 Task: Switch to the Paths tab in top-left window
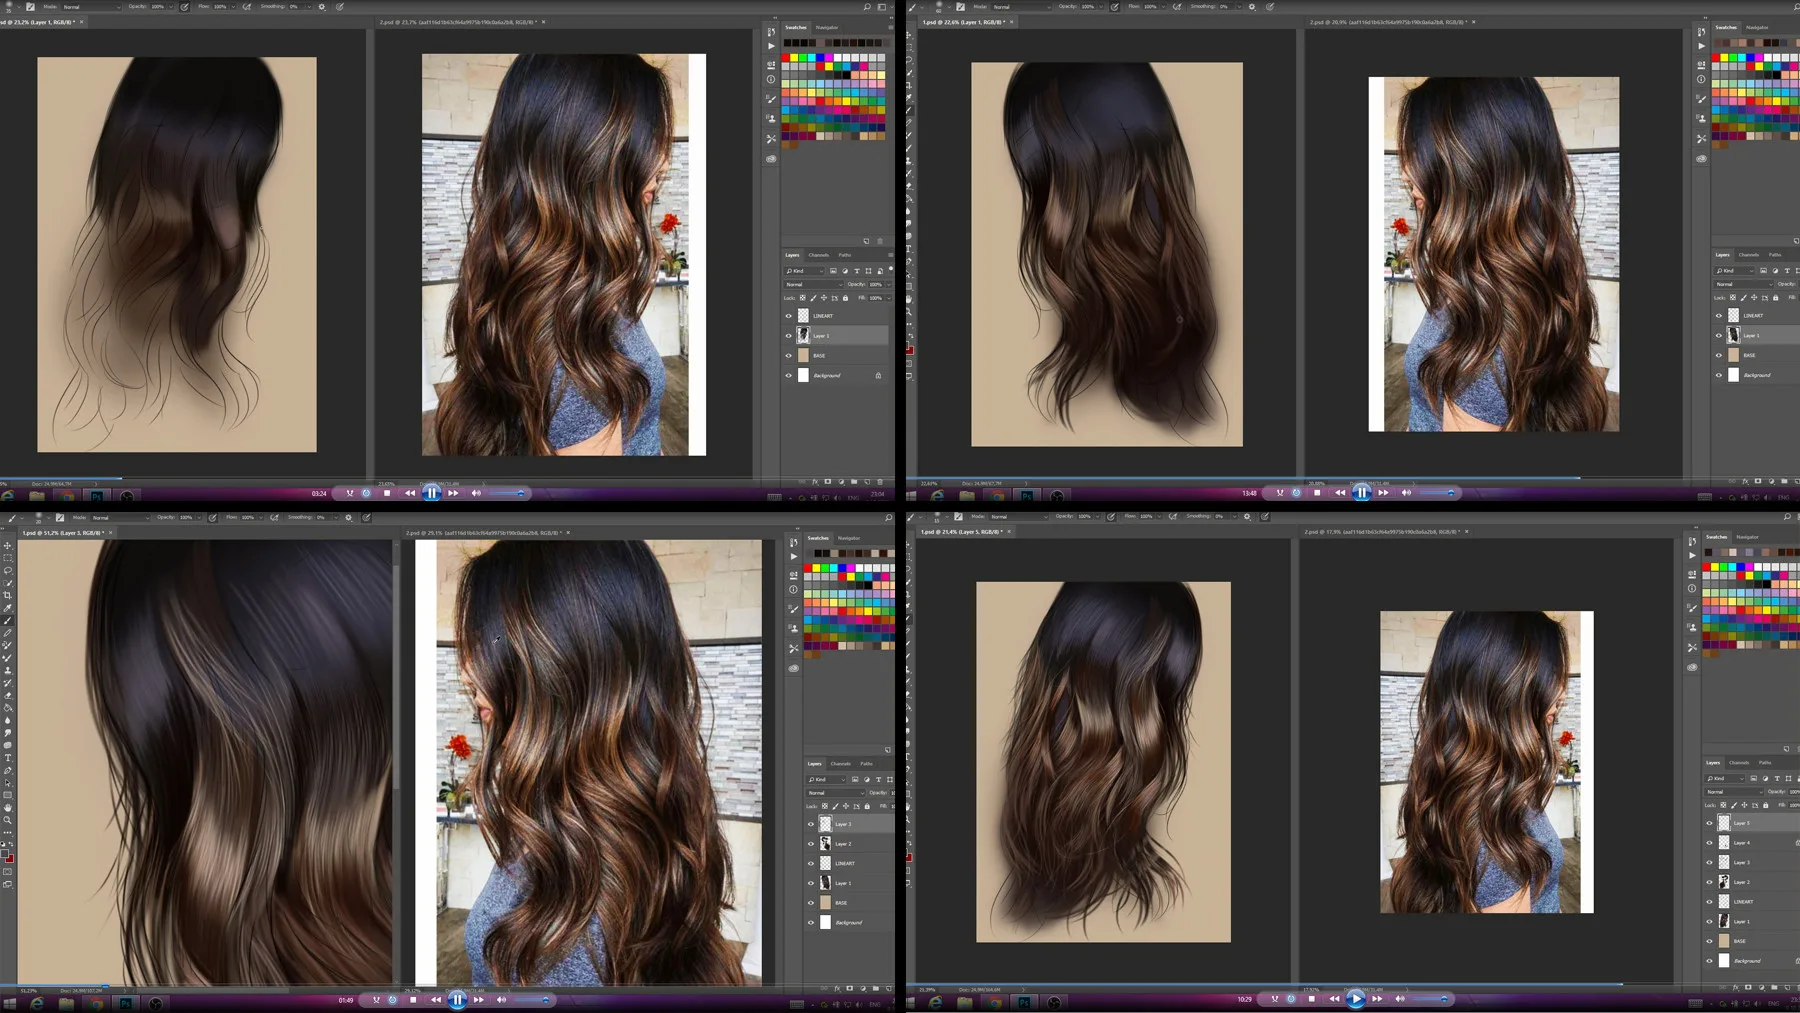[845, 255]
